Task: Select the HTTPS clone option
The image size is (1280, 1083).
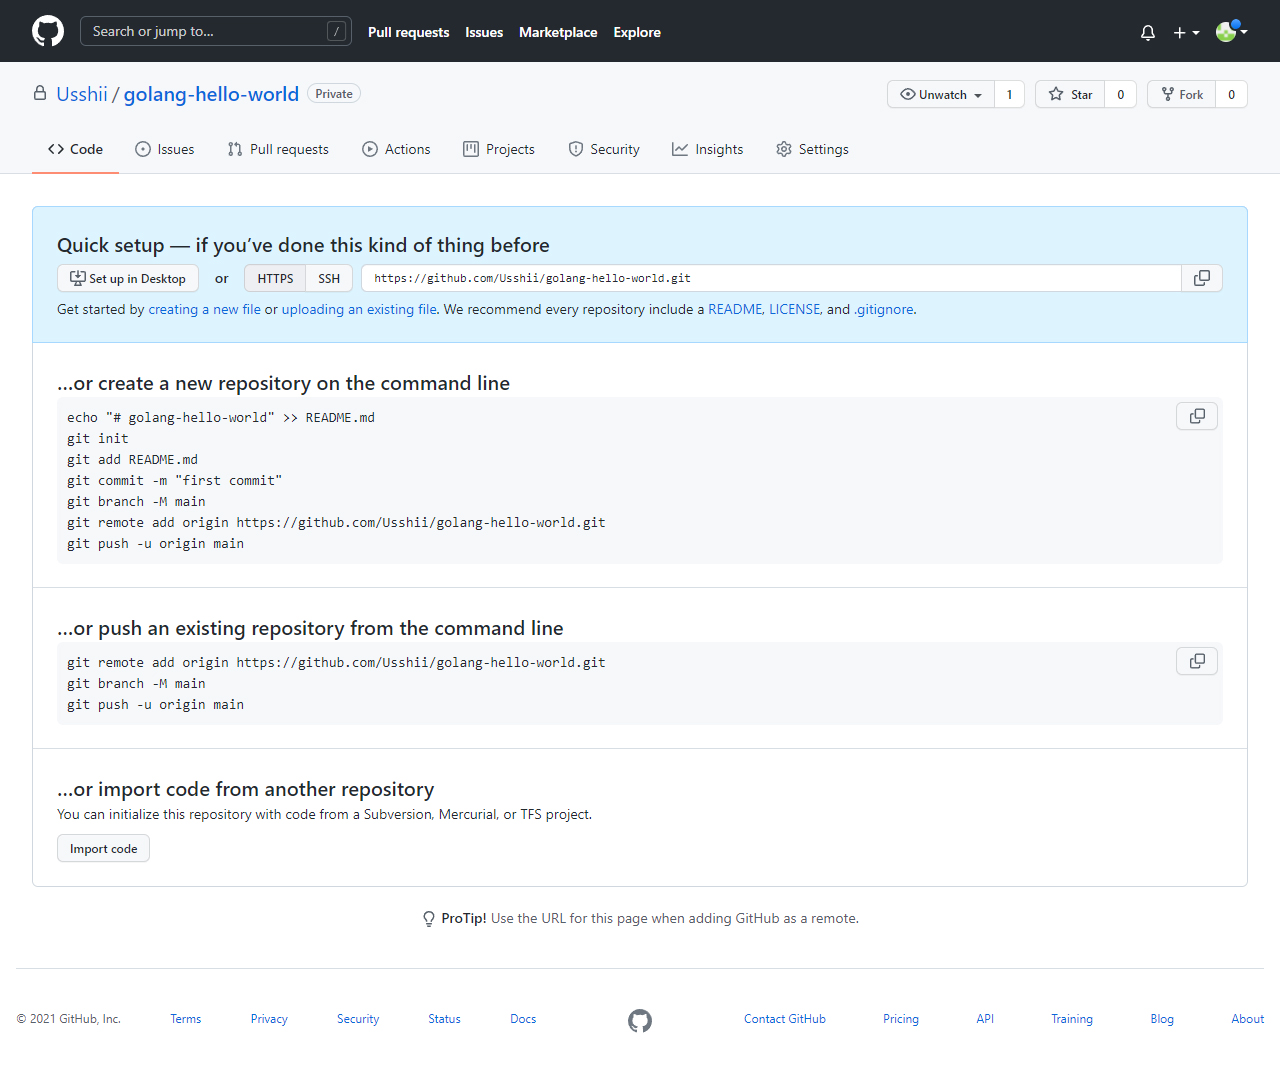Action: coord(275,278)
